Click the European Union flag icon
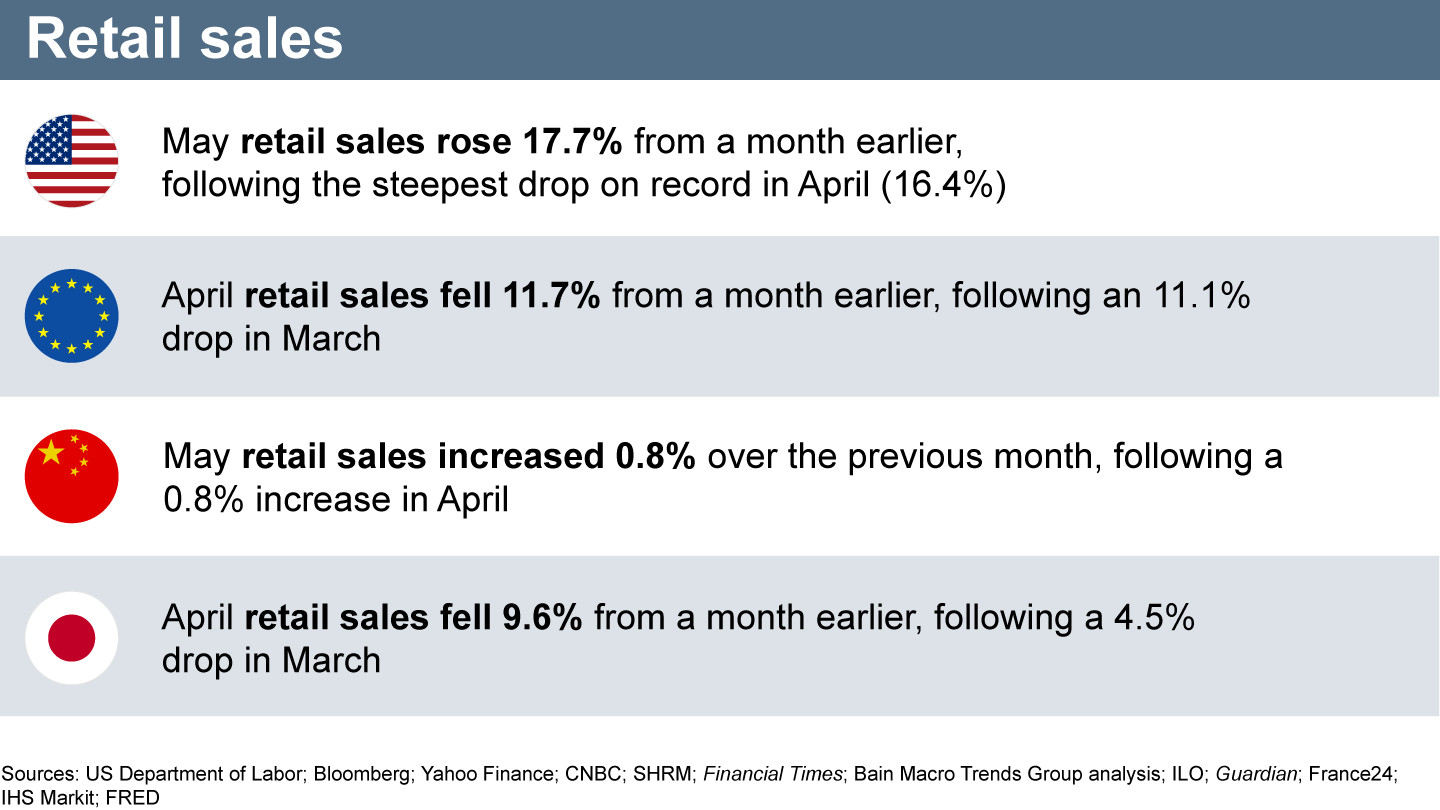 [72, 316]
